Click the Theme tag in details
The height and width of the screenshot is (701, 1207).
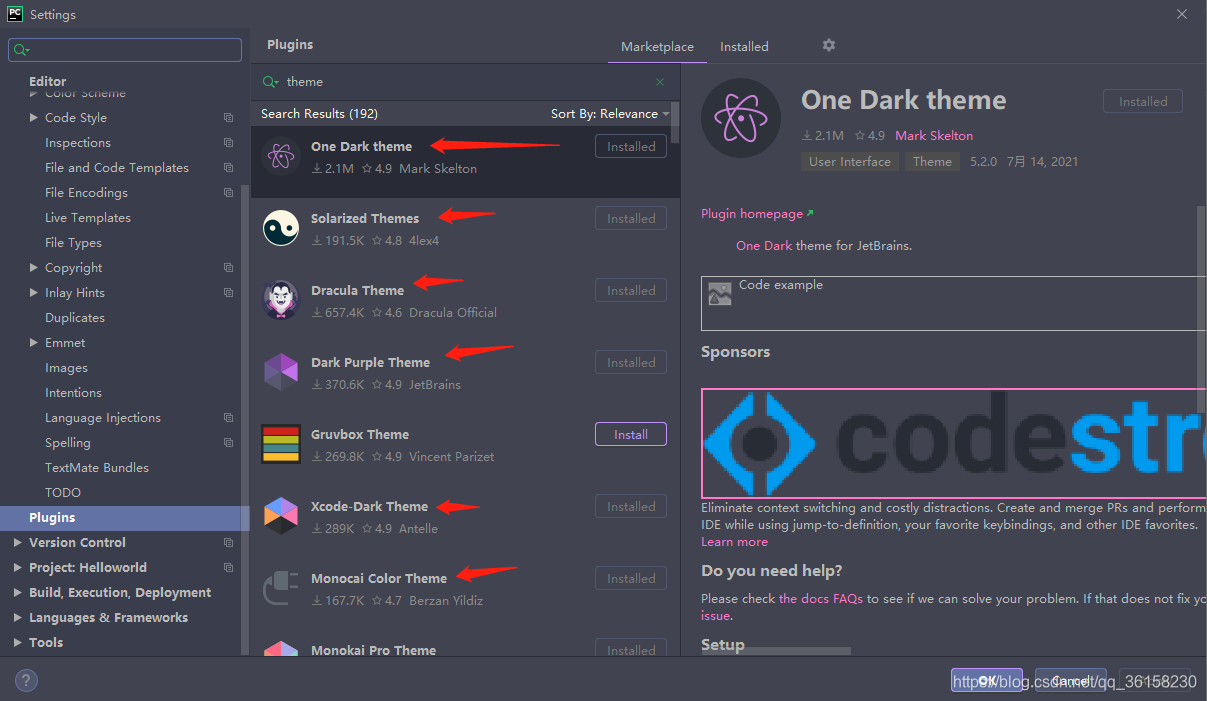click(x=932, y=162)
